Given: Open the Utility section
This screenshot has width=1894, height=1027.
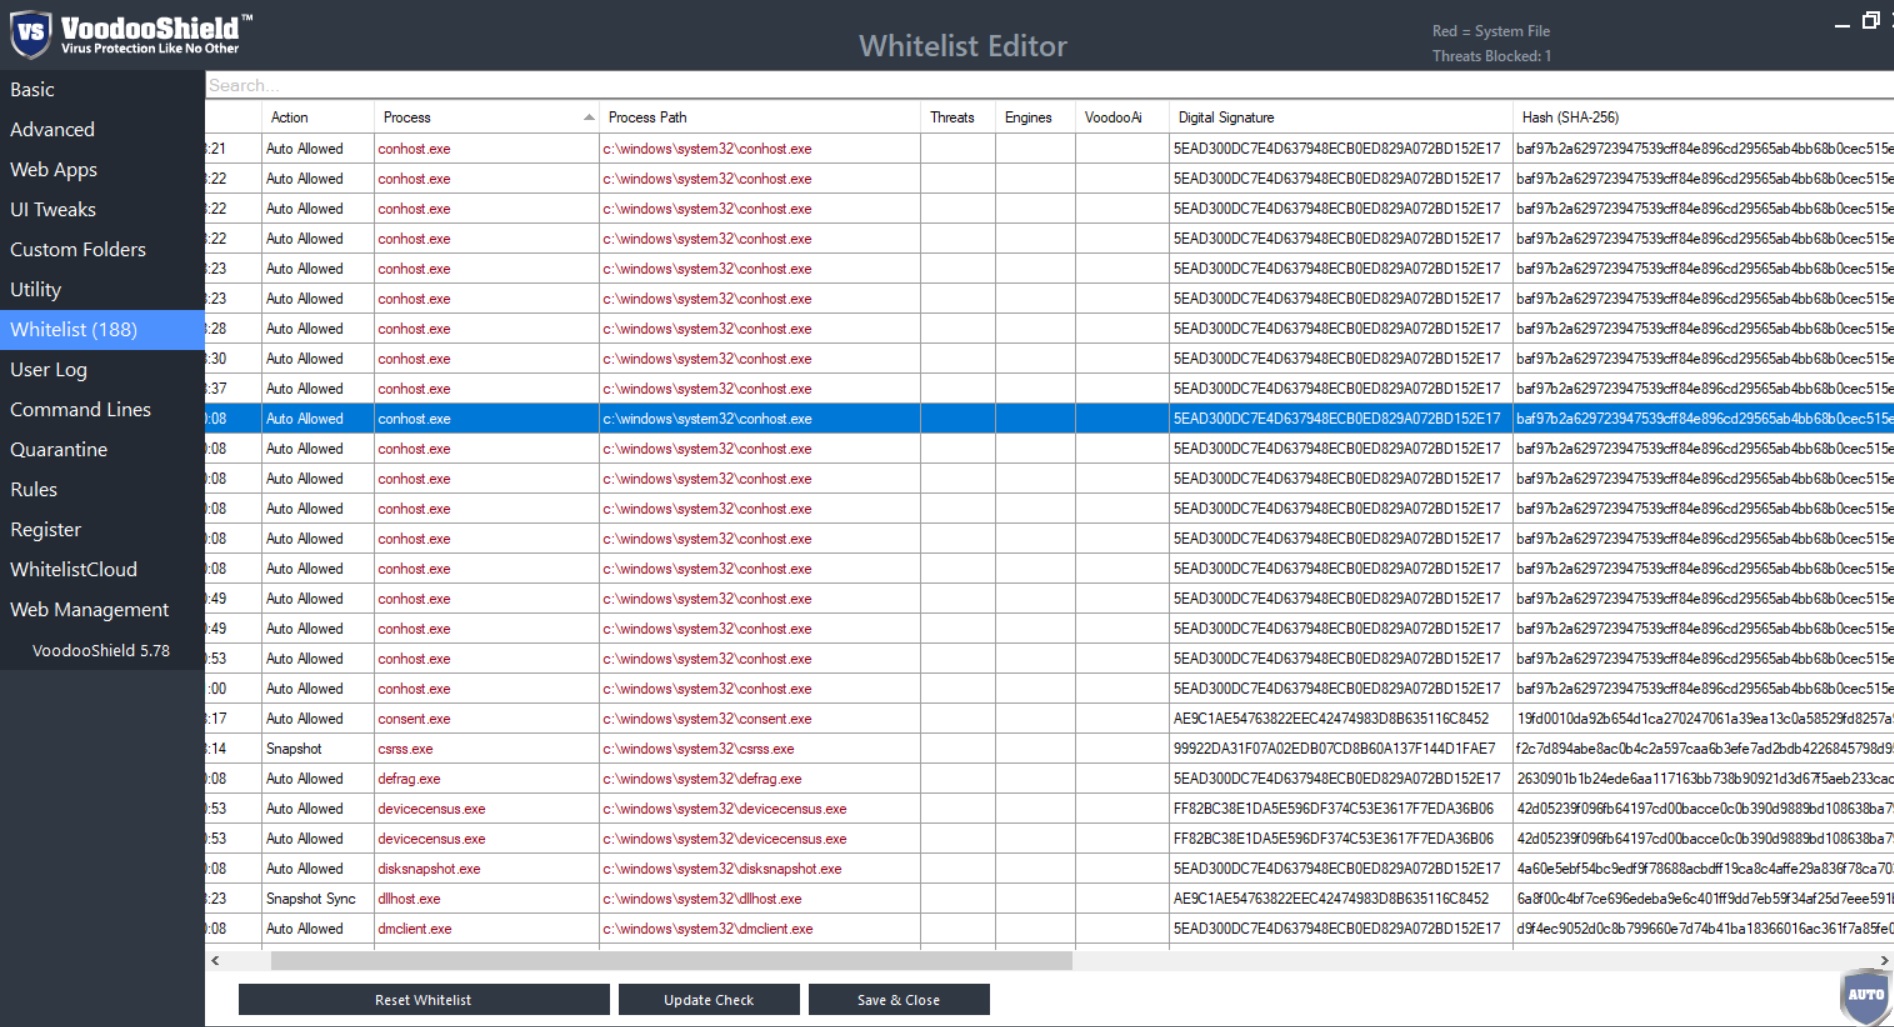Looking at the screenshot, I should pyautogui.click(x=102, y=290).
